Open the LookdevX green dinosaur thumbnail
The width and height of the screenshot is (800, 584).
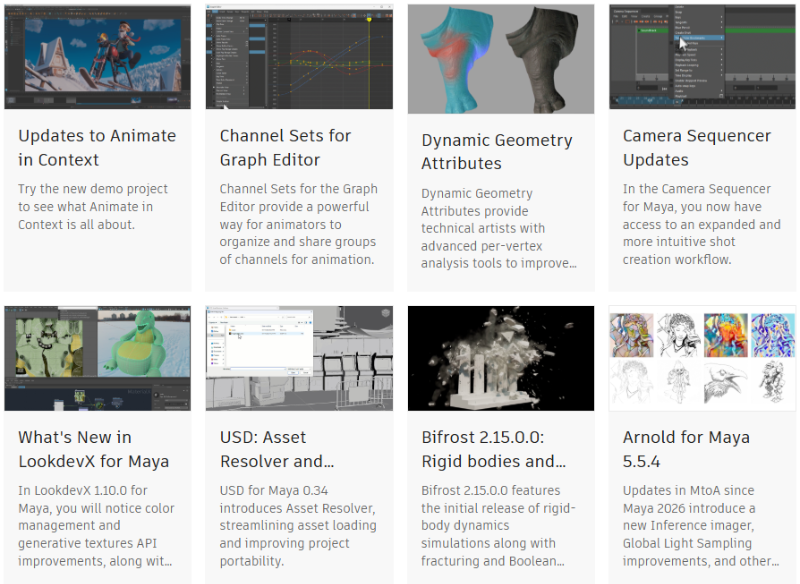[x=97, y=358]
